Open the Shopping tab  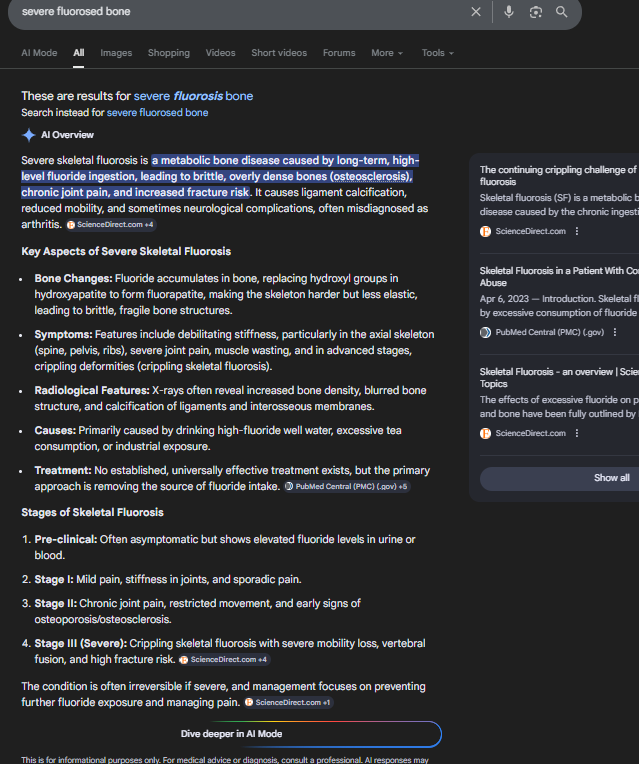click(x=169, y=53)
